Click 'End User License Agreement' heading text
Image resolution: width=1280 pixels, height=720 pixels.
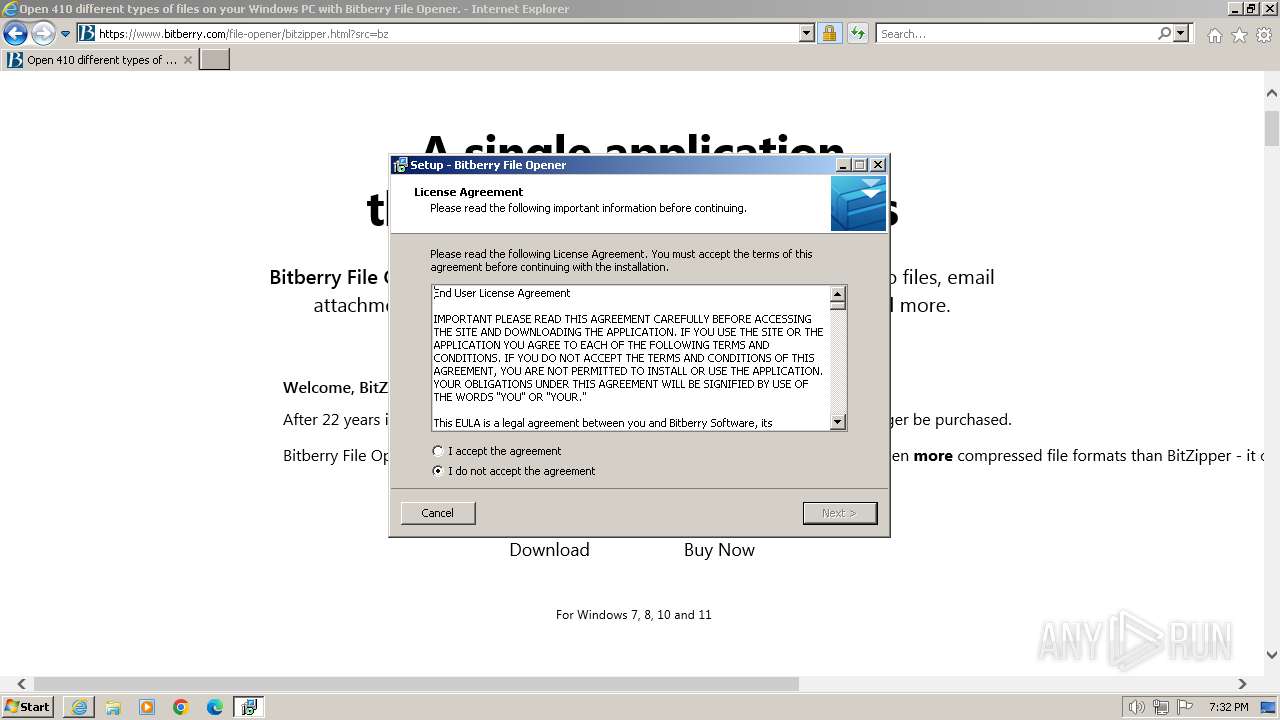tap(502, 293)
